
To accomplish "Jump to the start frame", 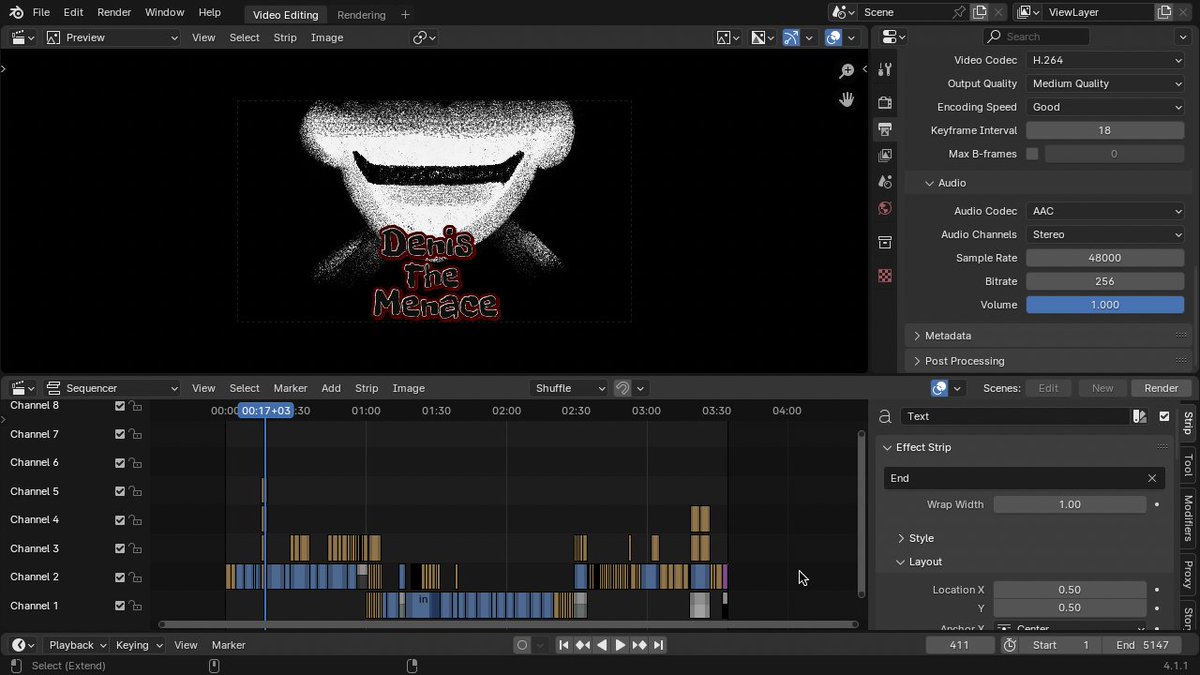I will [x=564, y=645].
